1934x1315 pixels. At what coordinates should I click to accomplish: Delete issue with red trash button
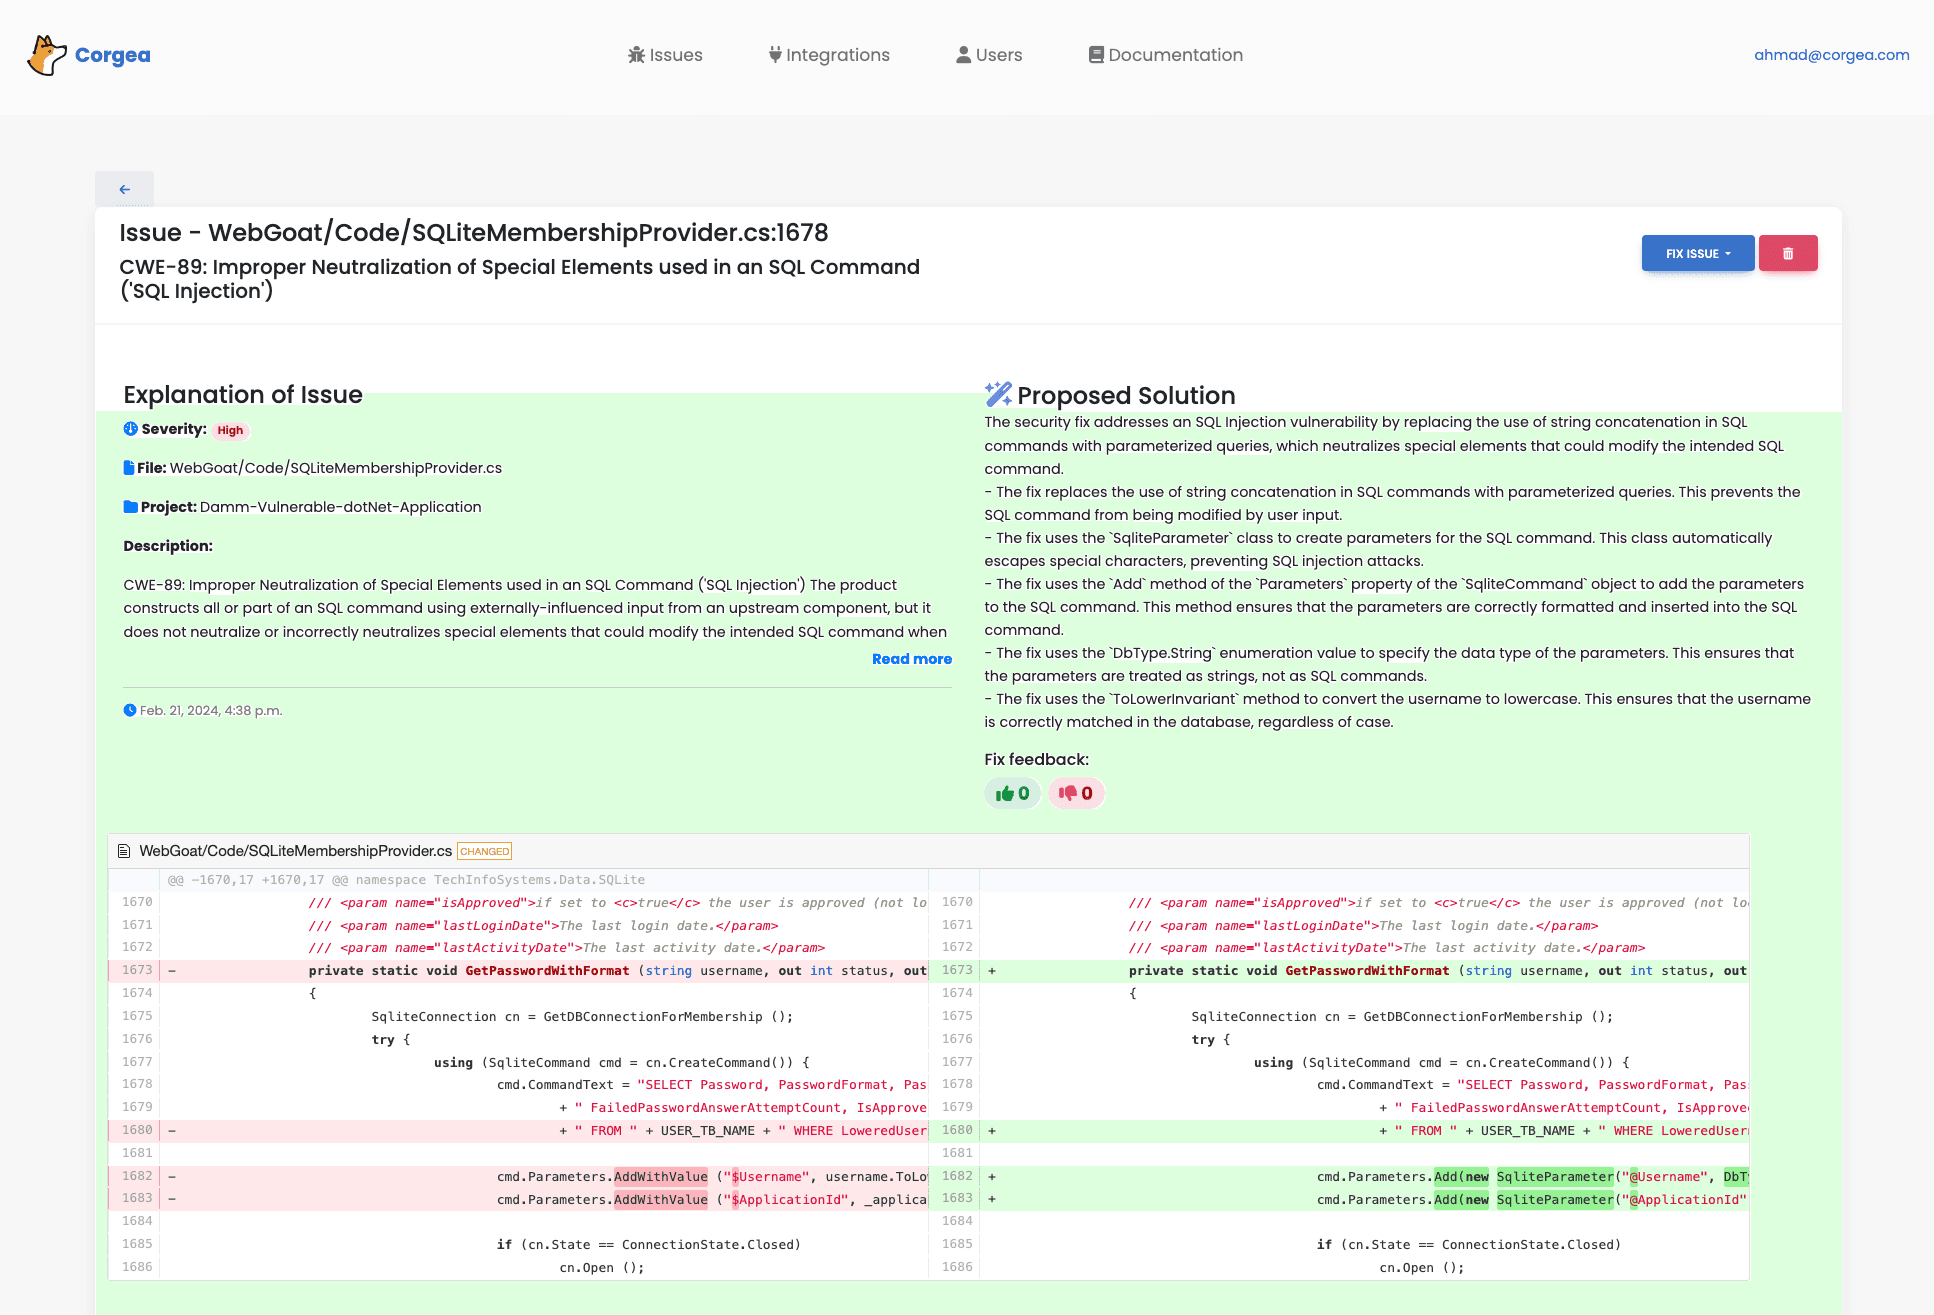(1788, 253)
